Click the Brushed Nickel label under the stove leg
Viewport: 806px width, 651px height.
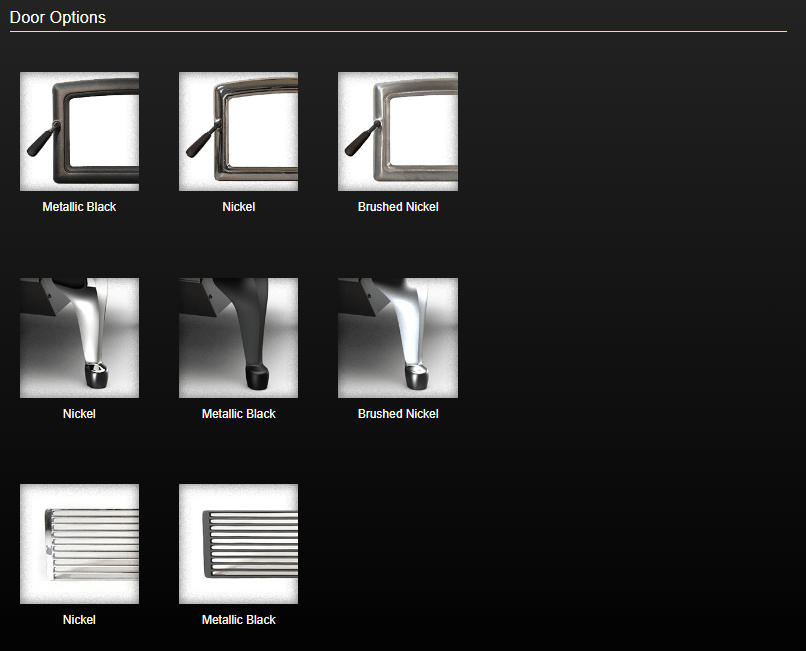(x=397, y=414)
